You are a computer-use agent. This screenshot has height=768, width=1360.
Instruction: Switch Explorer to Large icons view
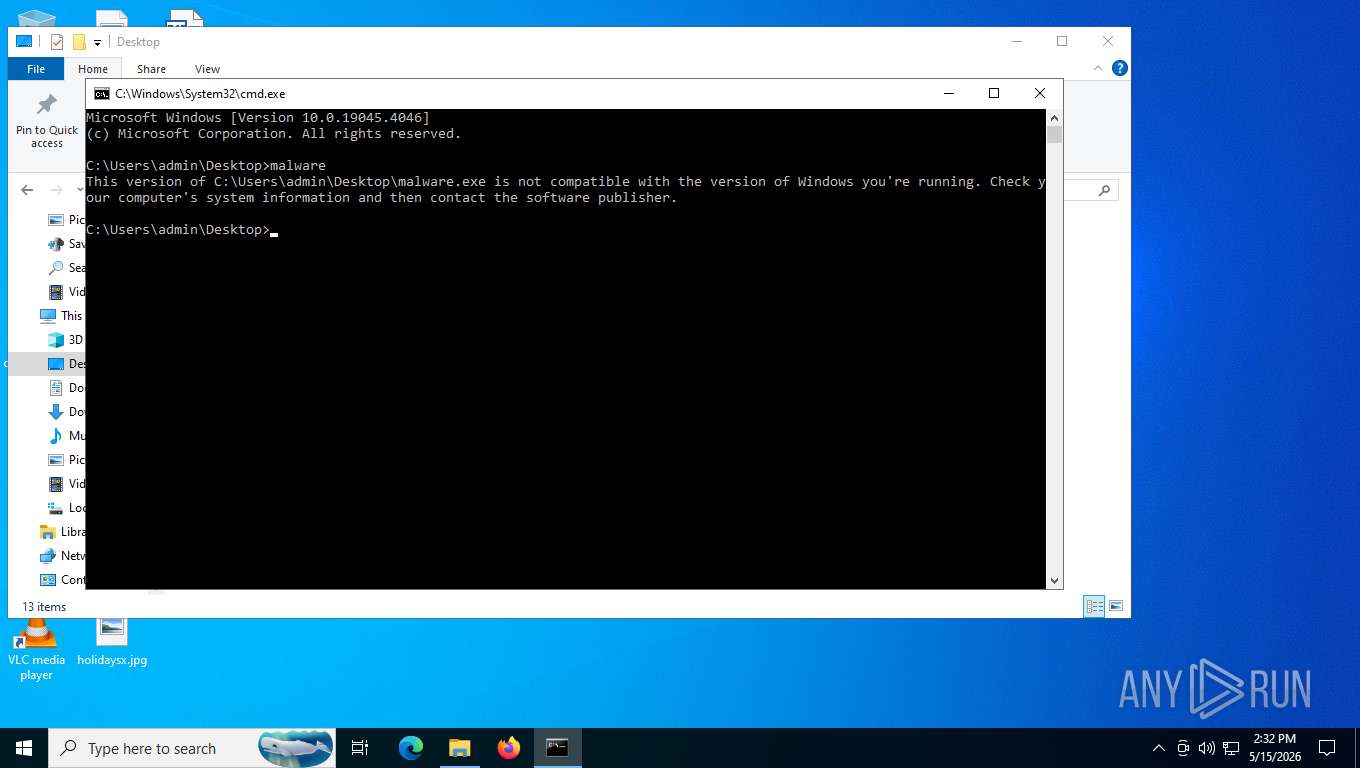click(x=1116, y=606)
